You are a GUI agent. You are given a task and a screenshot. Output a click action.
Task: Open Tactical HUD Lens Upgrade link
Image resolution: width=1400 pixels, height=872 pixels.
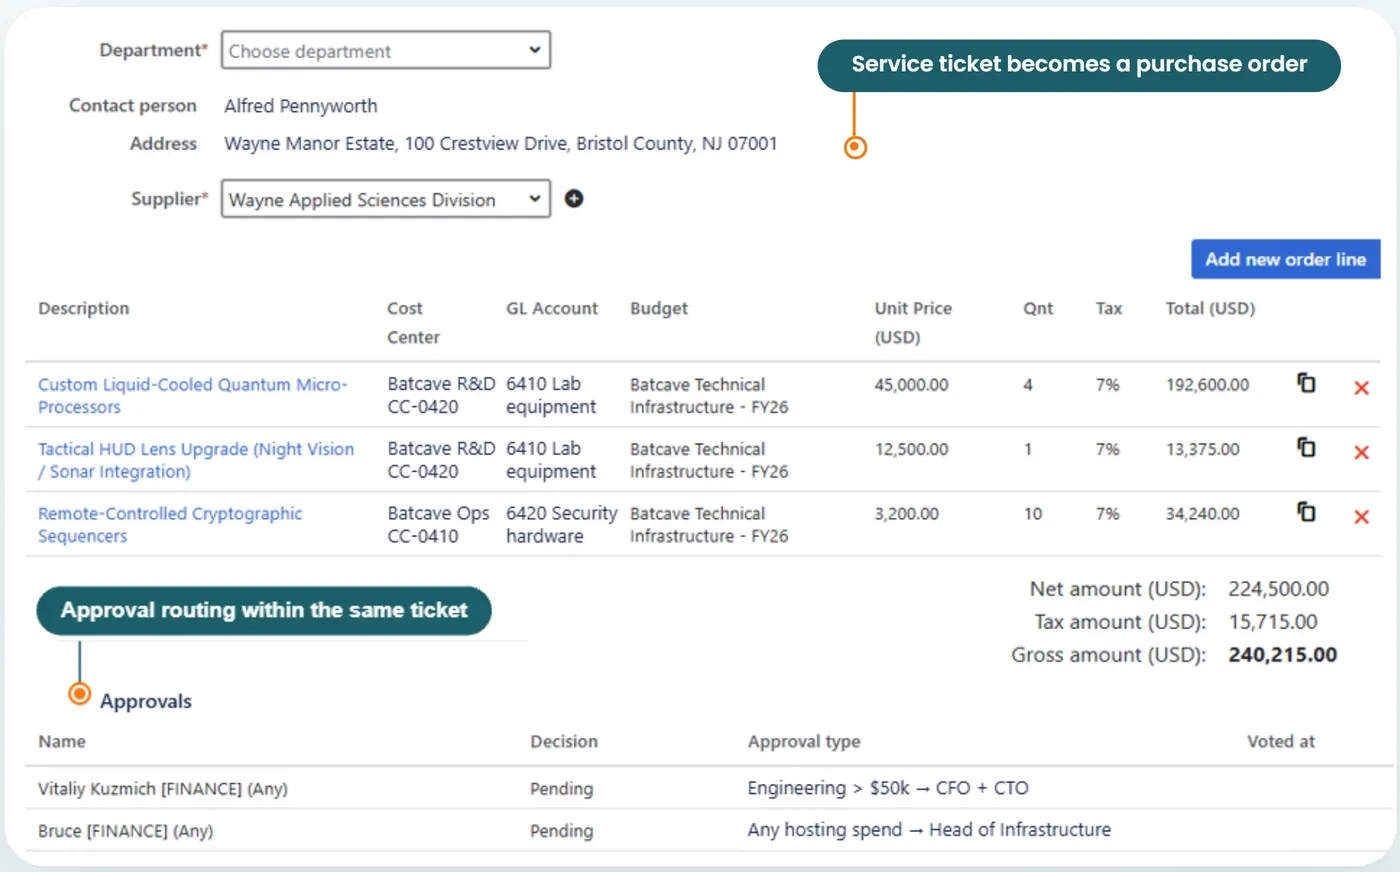point(196,460)
